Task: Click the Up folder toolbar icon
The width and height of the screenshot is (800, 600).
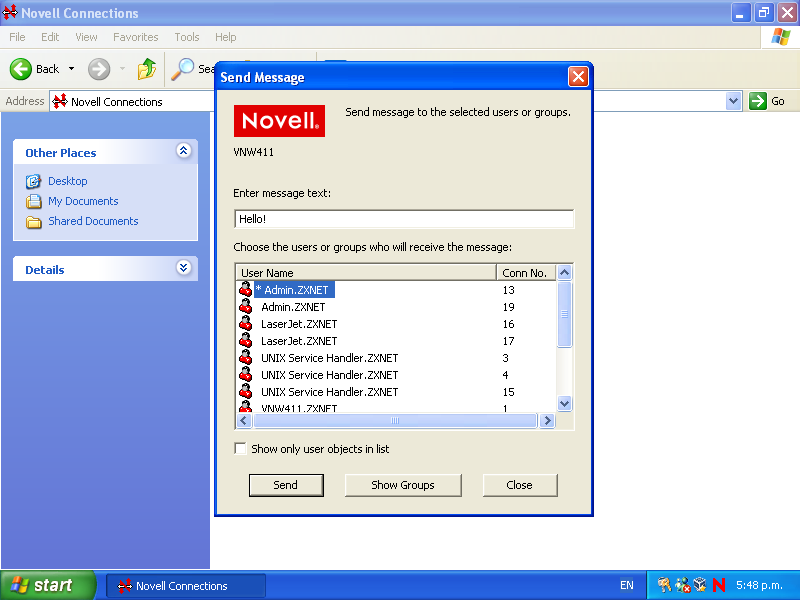Action: pyautogui.click(x=146, y=69)
